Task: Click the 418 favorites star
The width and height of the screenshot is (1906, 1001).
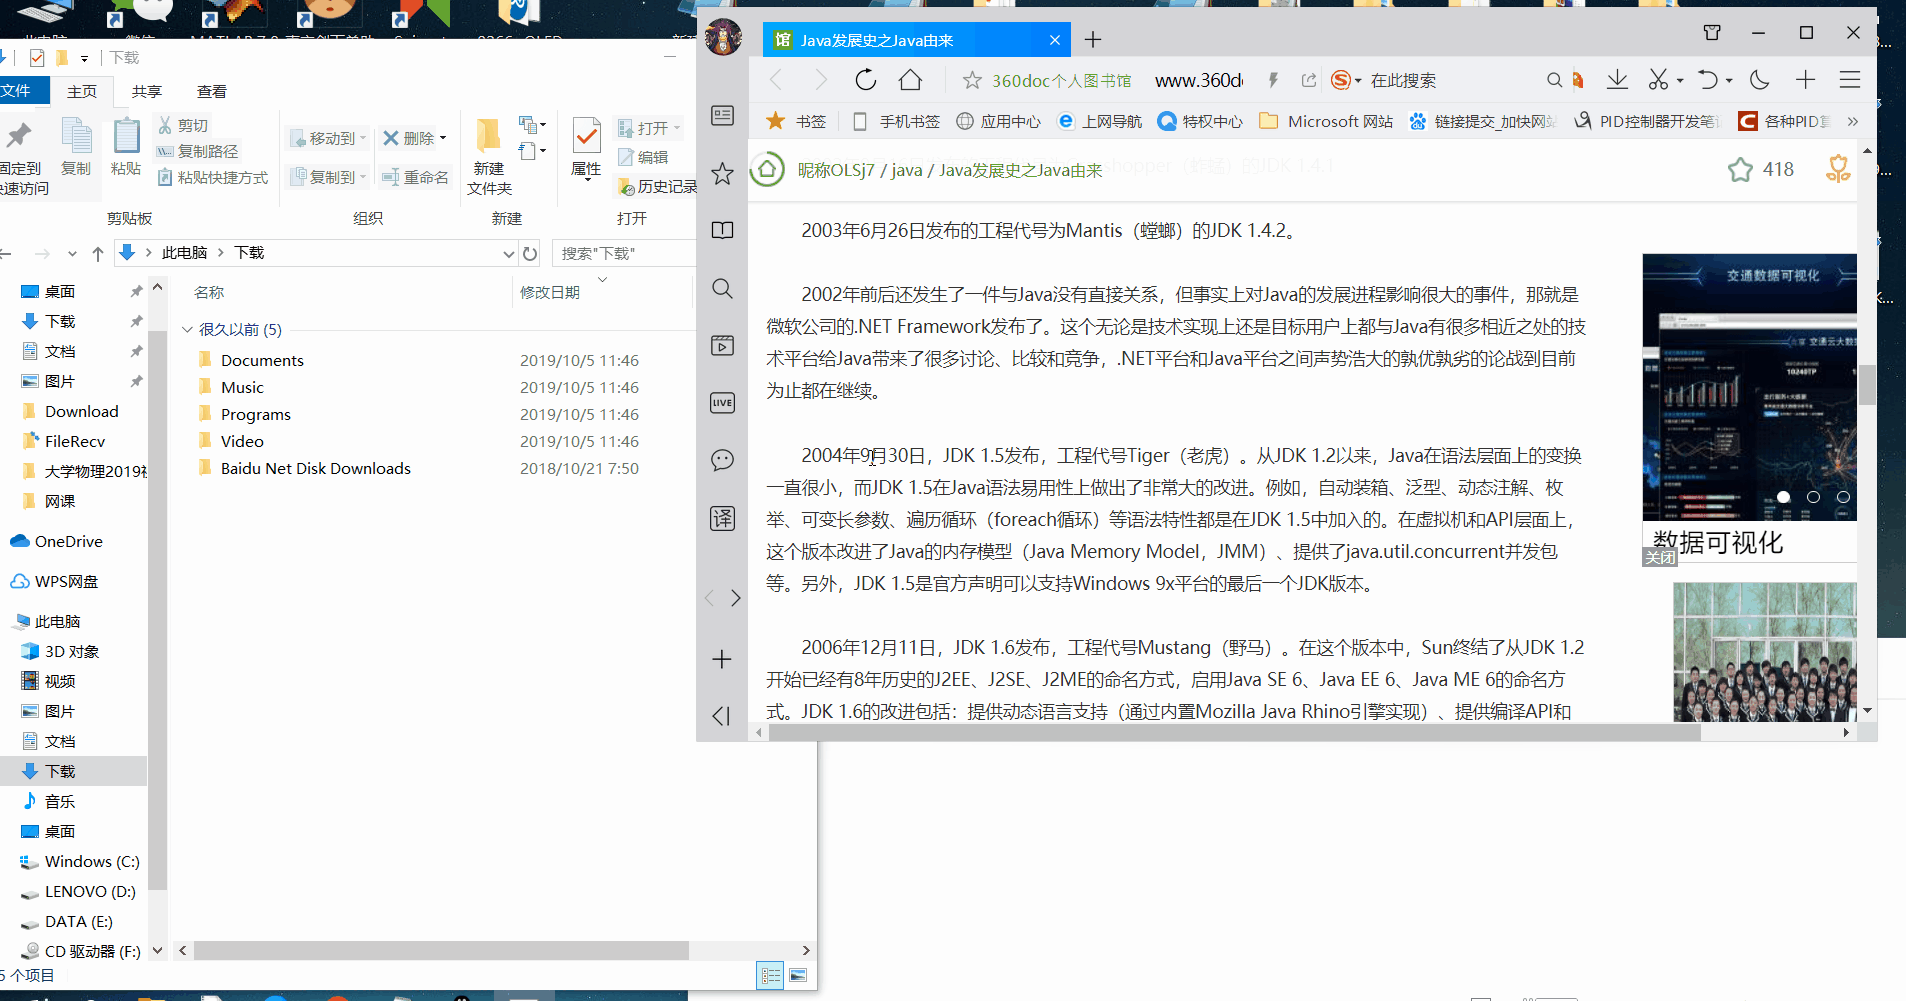Action: click(x=1740, y=169)
